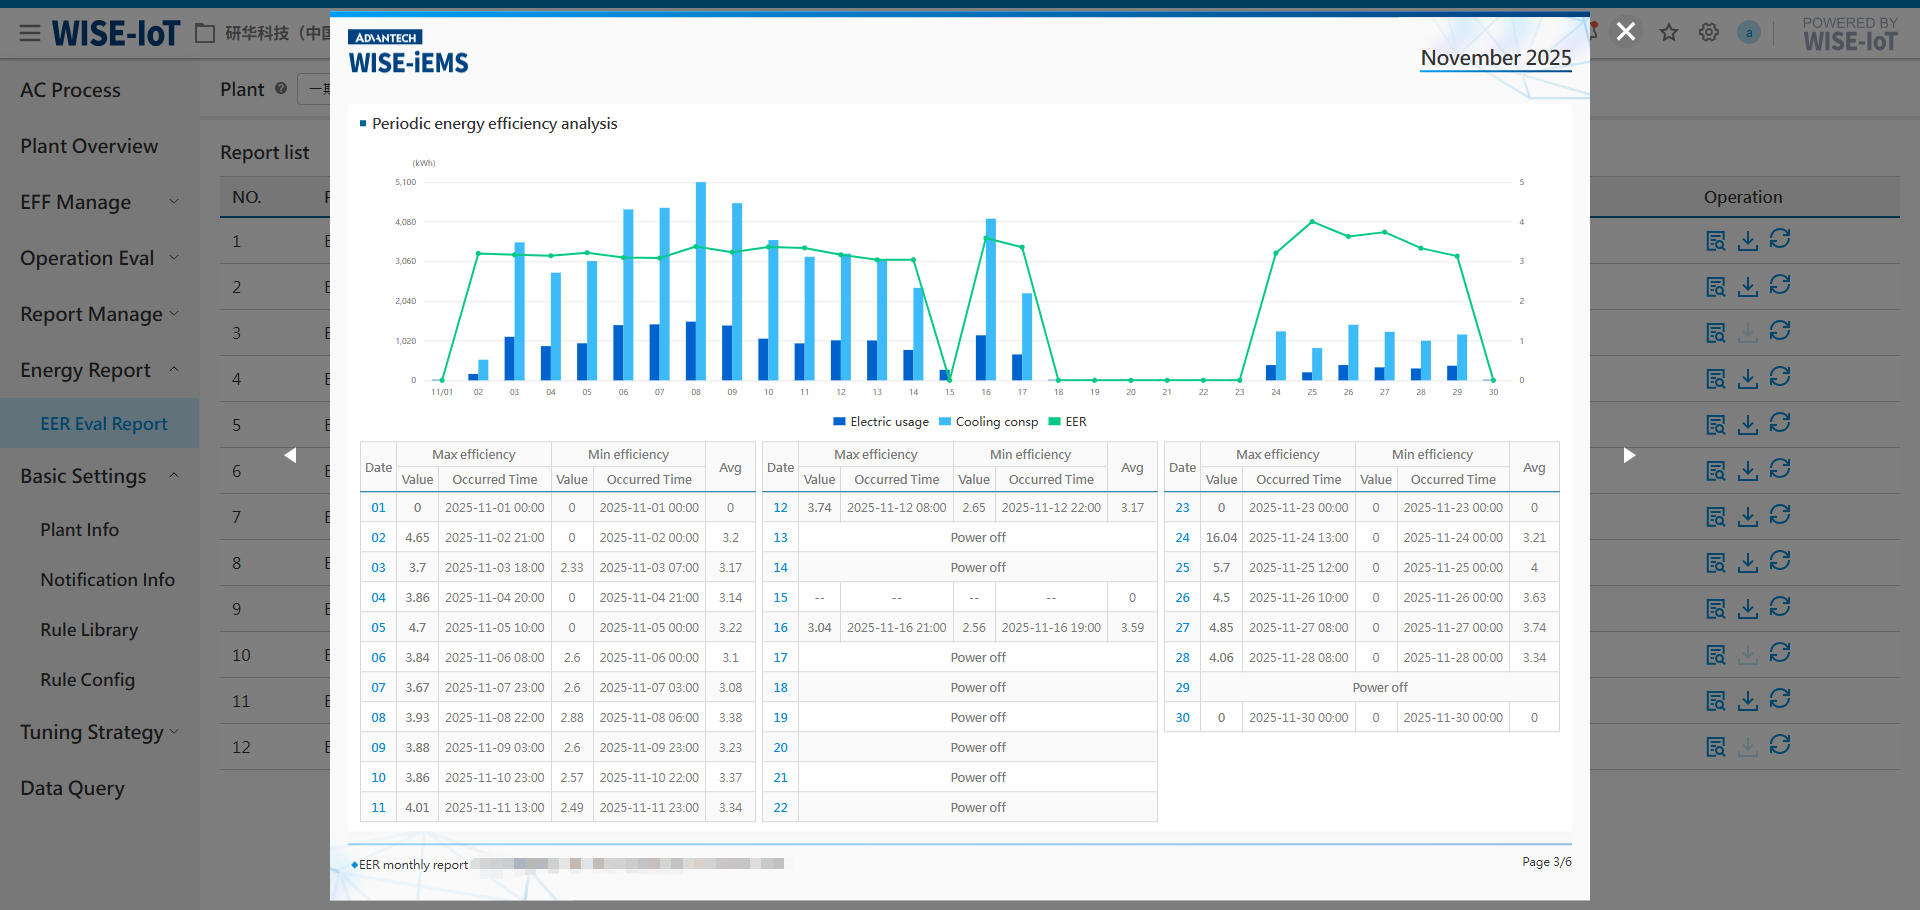This screenshot has width=1920, height=910.
Task: Click the user avatar icon in header
Action: (x=1749, y=33)
